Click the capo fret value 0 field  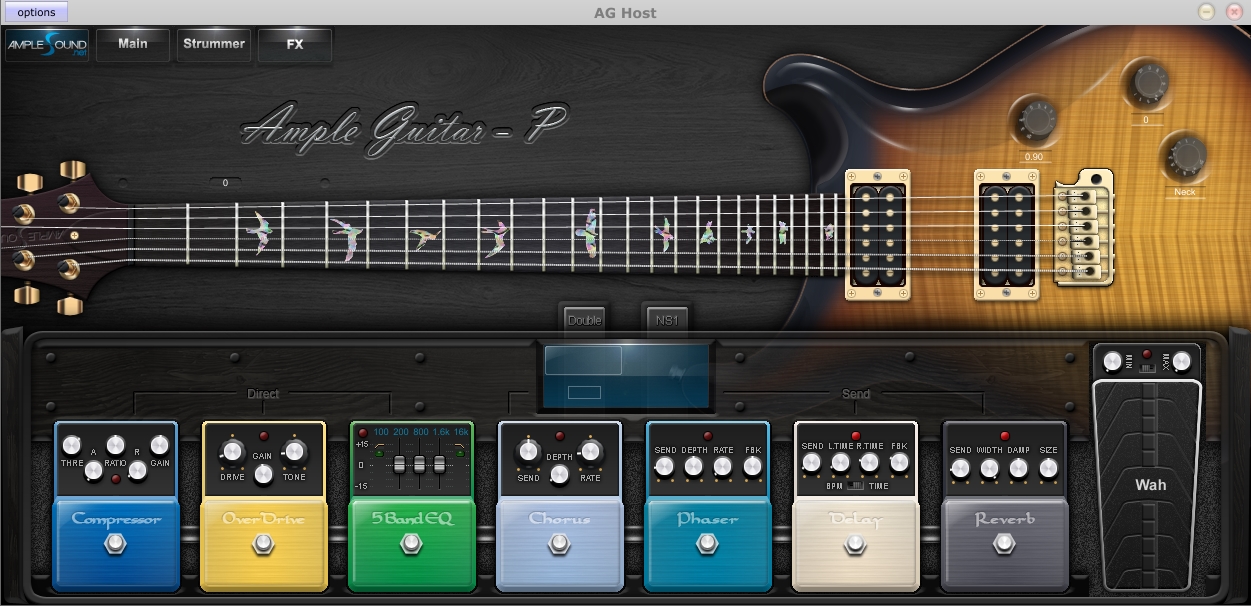[x=225, y=183]
